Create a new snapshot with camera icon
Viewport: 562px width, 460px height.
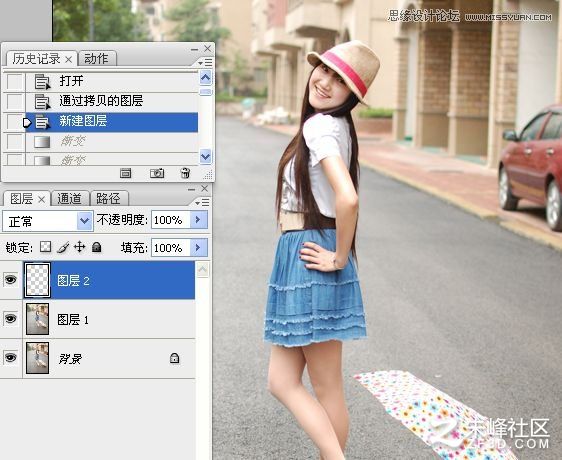pyautogui.click(x=157, y=173)
